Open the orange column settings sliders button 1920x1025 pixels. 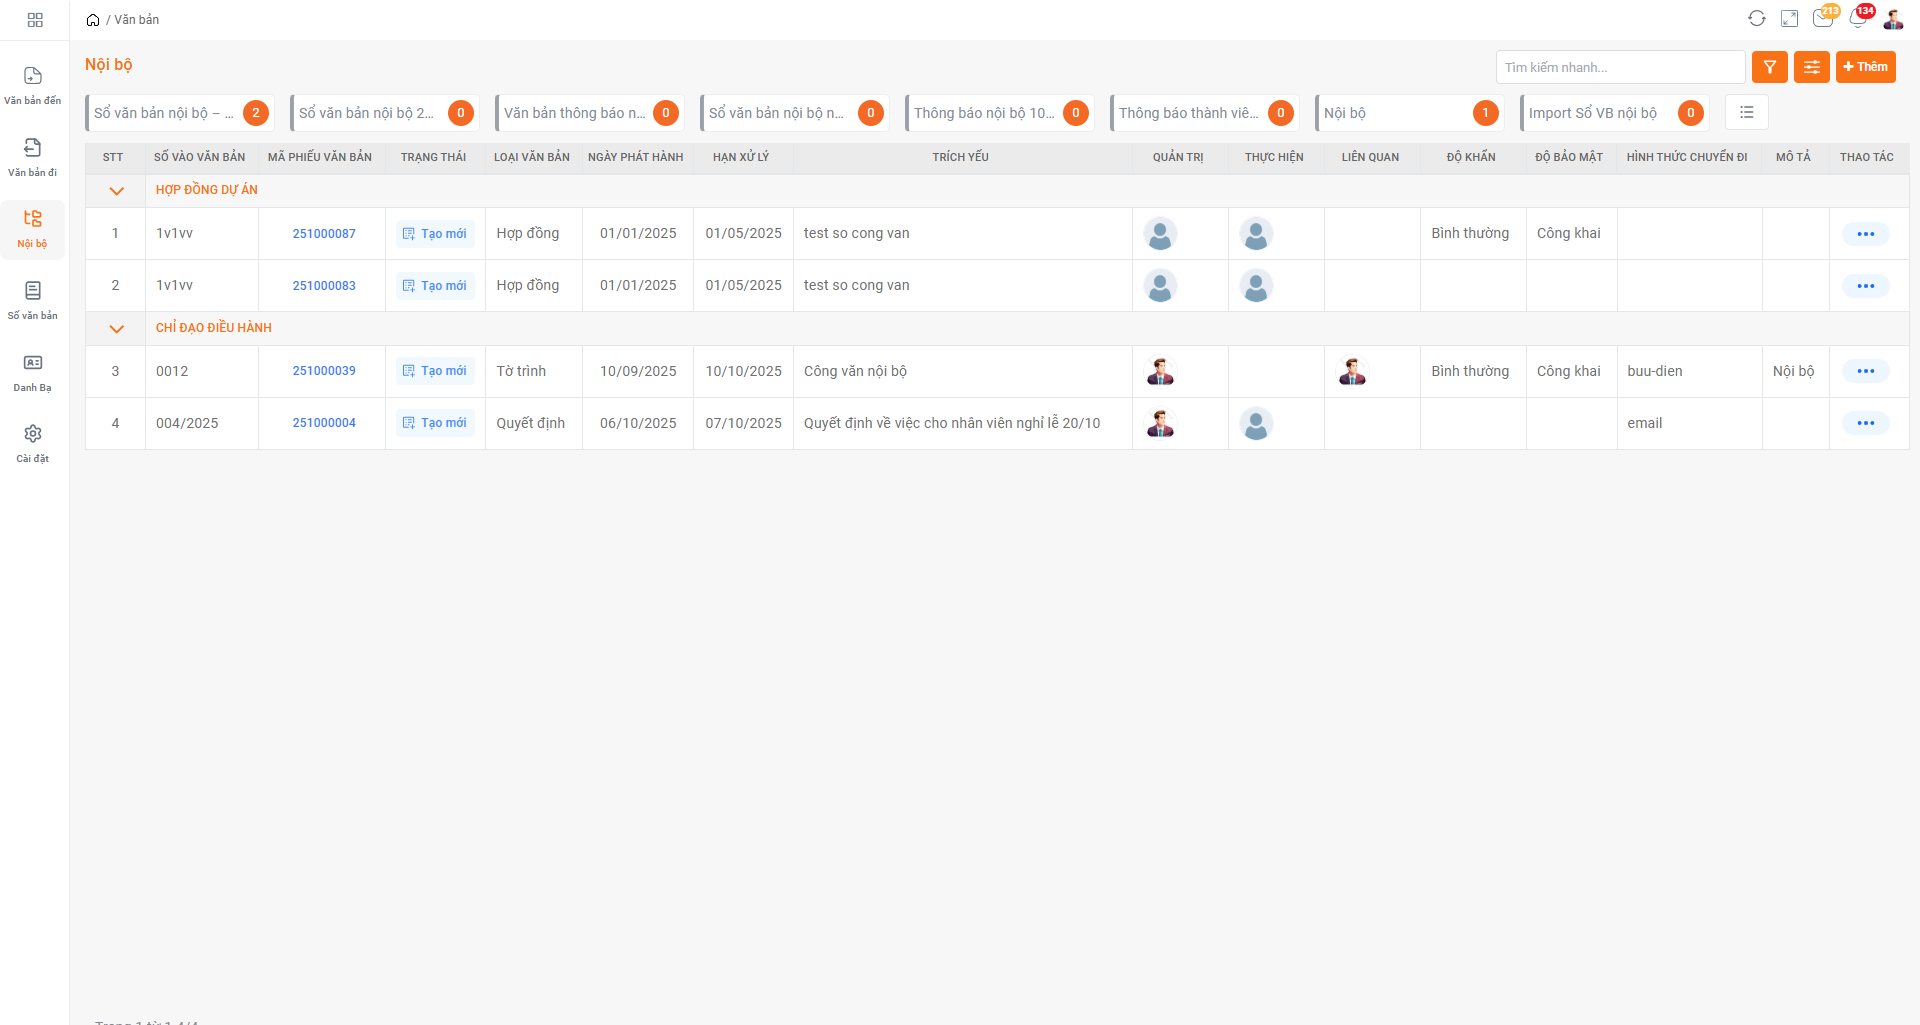click(x=1811, y=67)
